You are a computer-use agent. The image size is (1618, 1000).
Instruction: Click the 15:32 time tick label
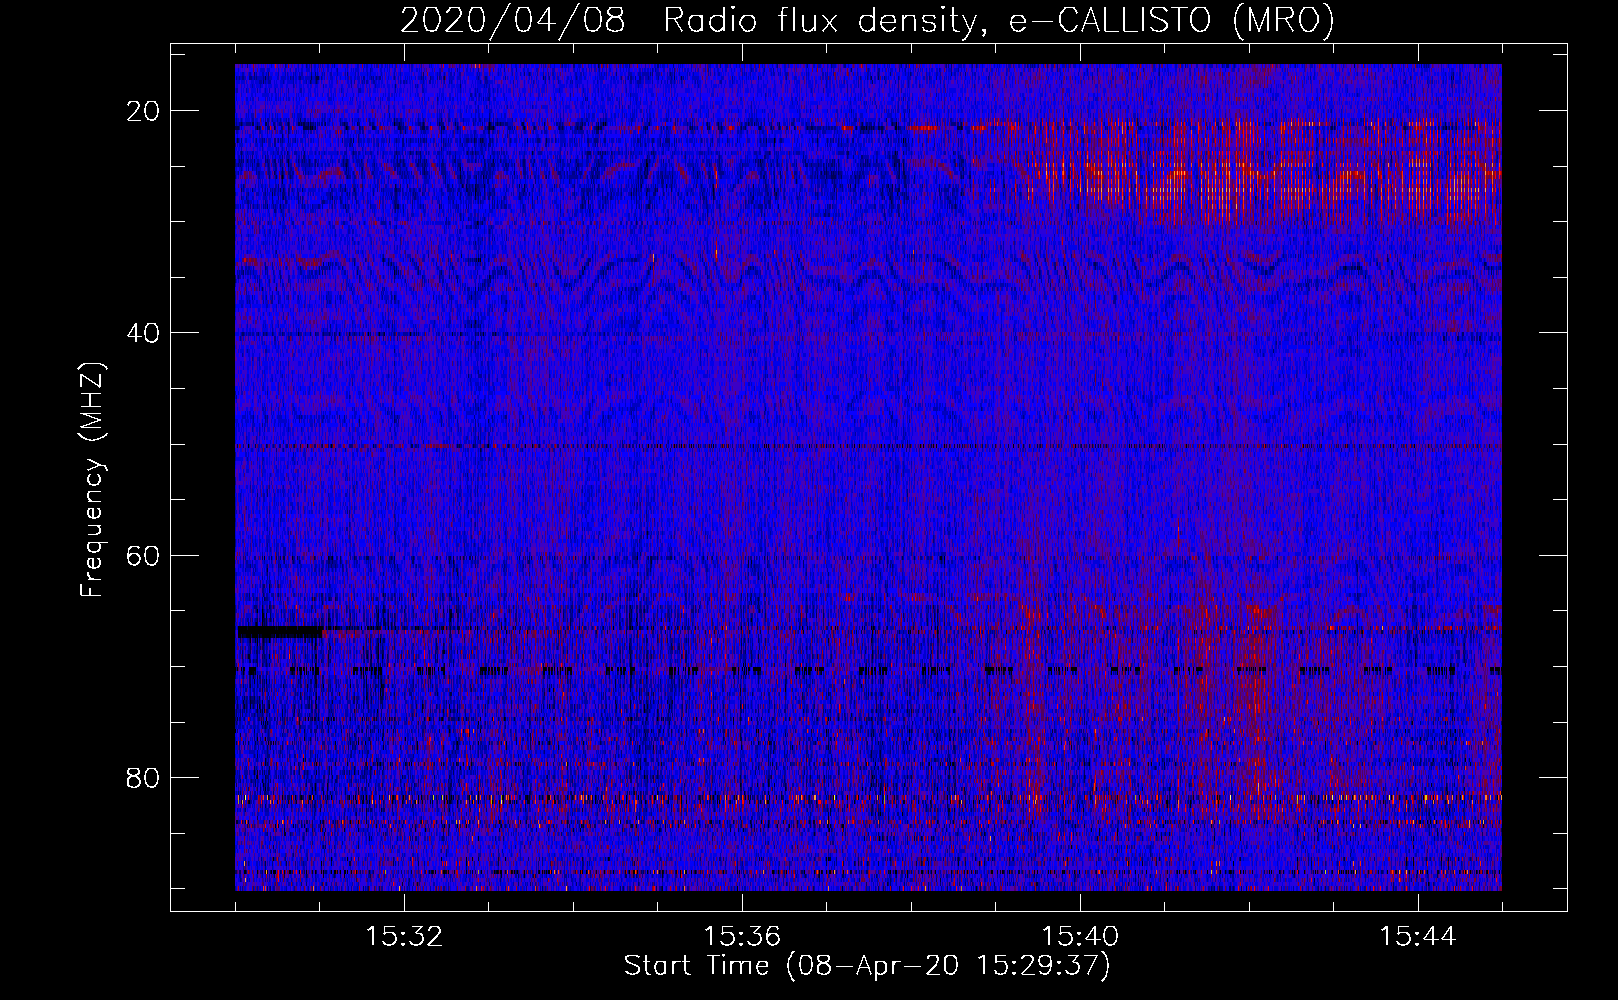404,937
